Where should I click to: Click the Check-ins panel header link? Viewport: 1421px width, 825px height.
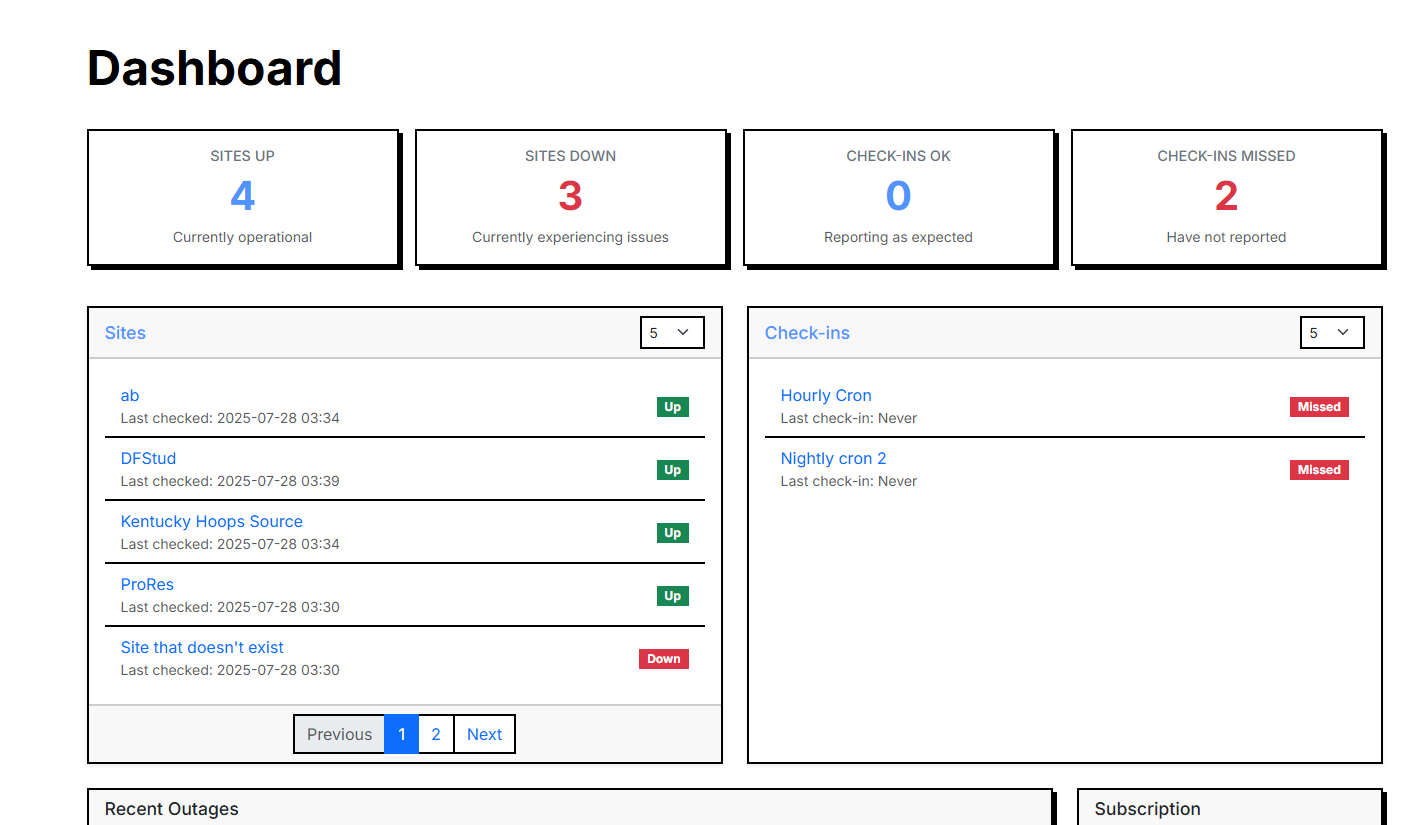pos(807,333)
